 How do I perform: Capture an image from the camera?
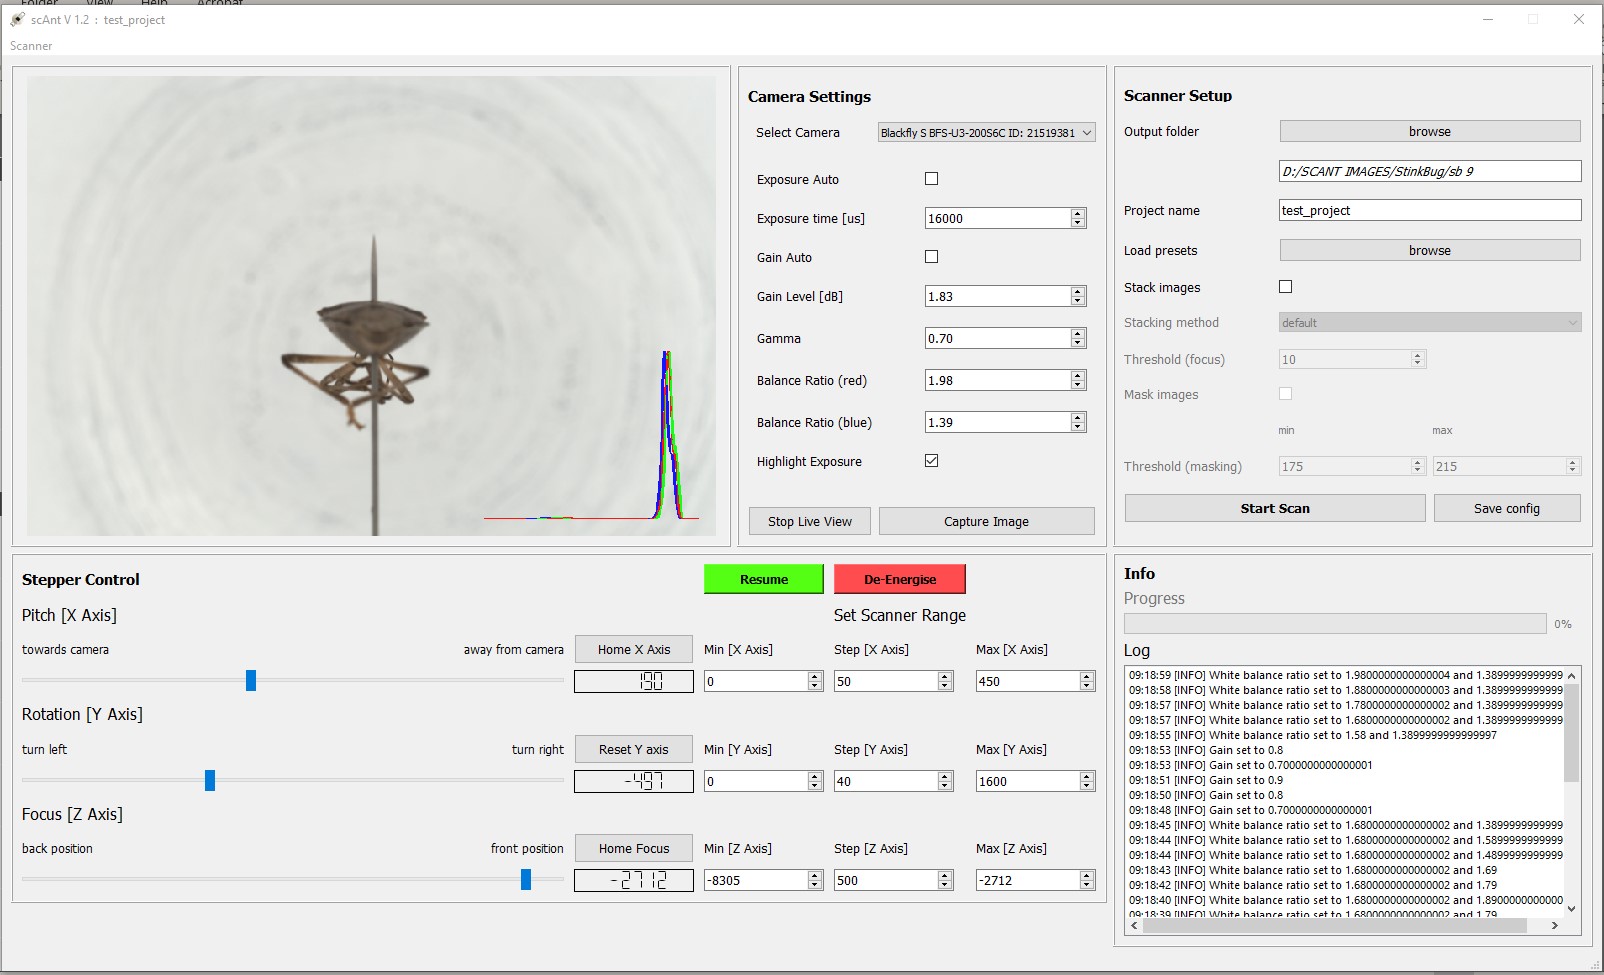pyautogui.click(x=986, y=521)
